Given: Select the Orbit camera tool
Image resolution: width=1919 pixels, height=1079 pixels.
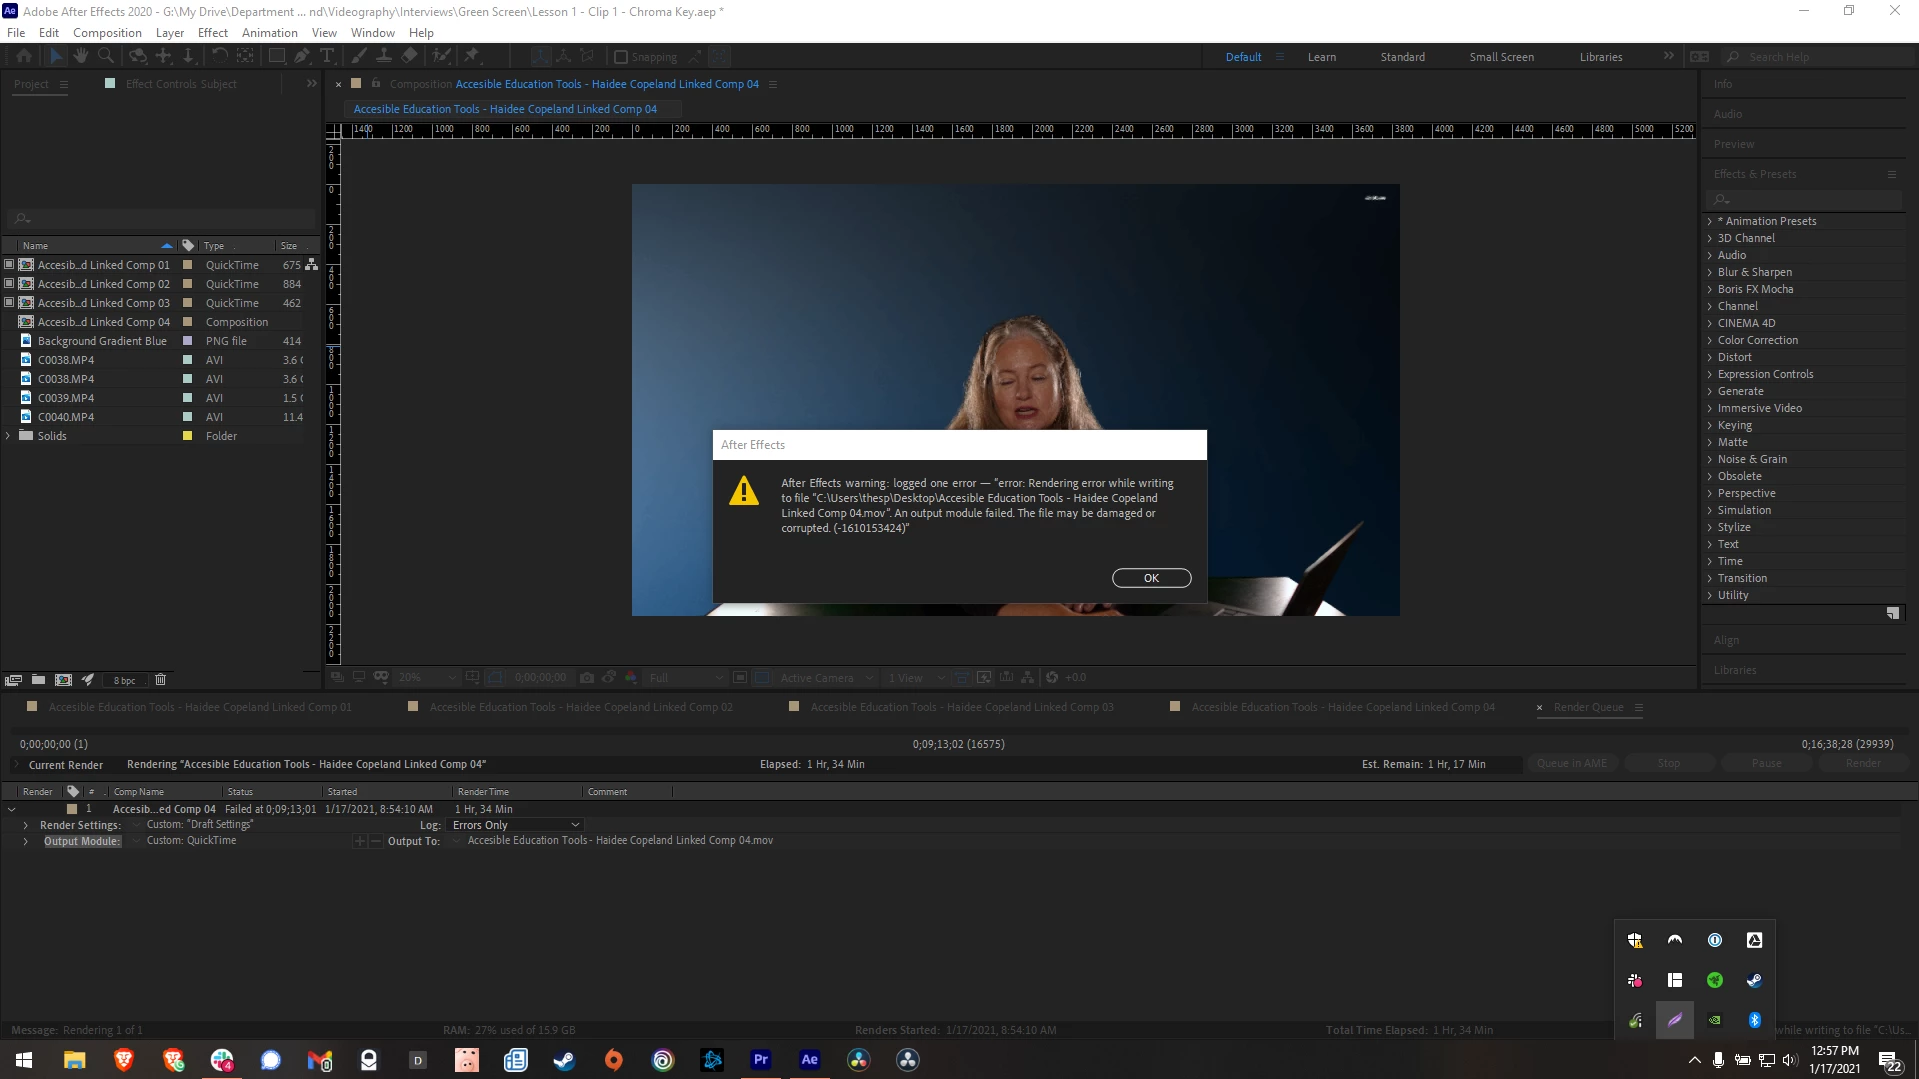Looking at the screenshot, I should (x=138, y=57).
